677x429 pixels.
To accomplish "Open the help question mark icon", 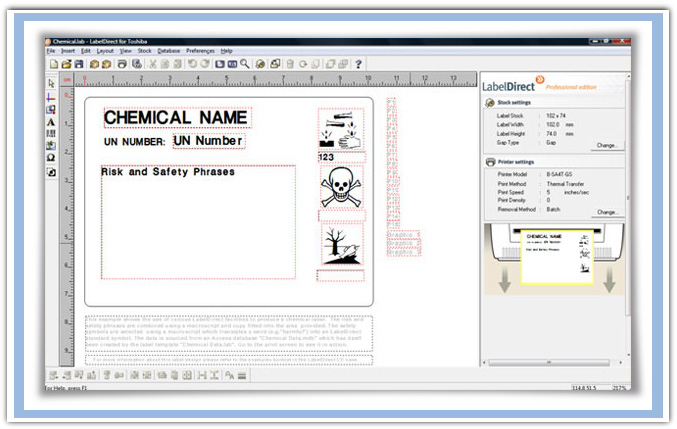I will (x=358, y=64).
